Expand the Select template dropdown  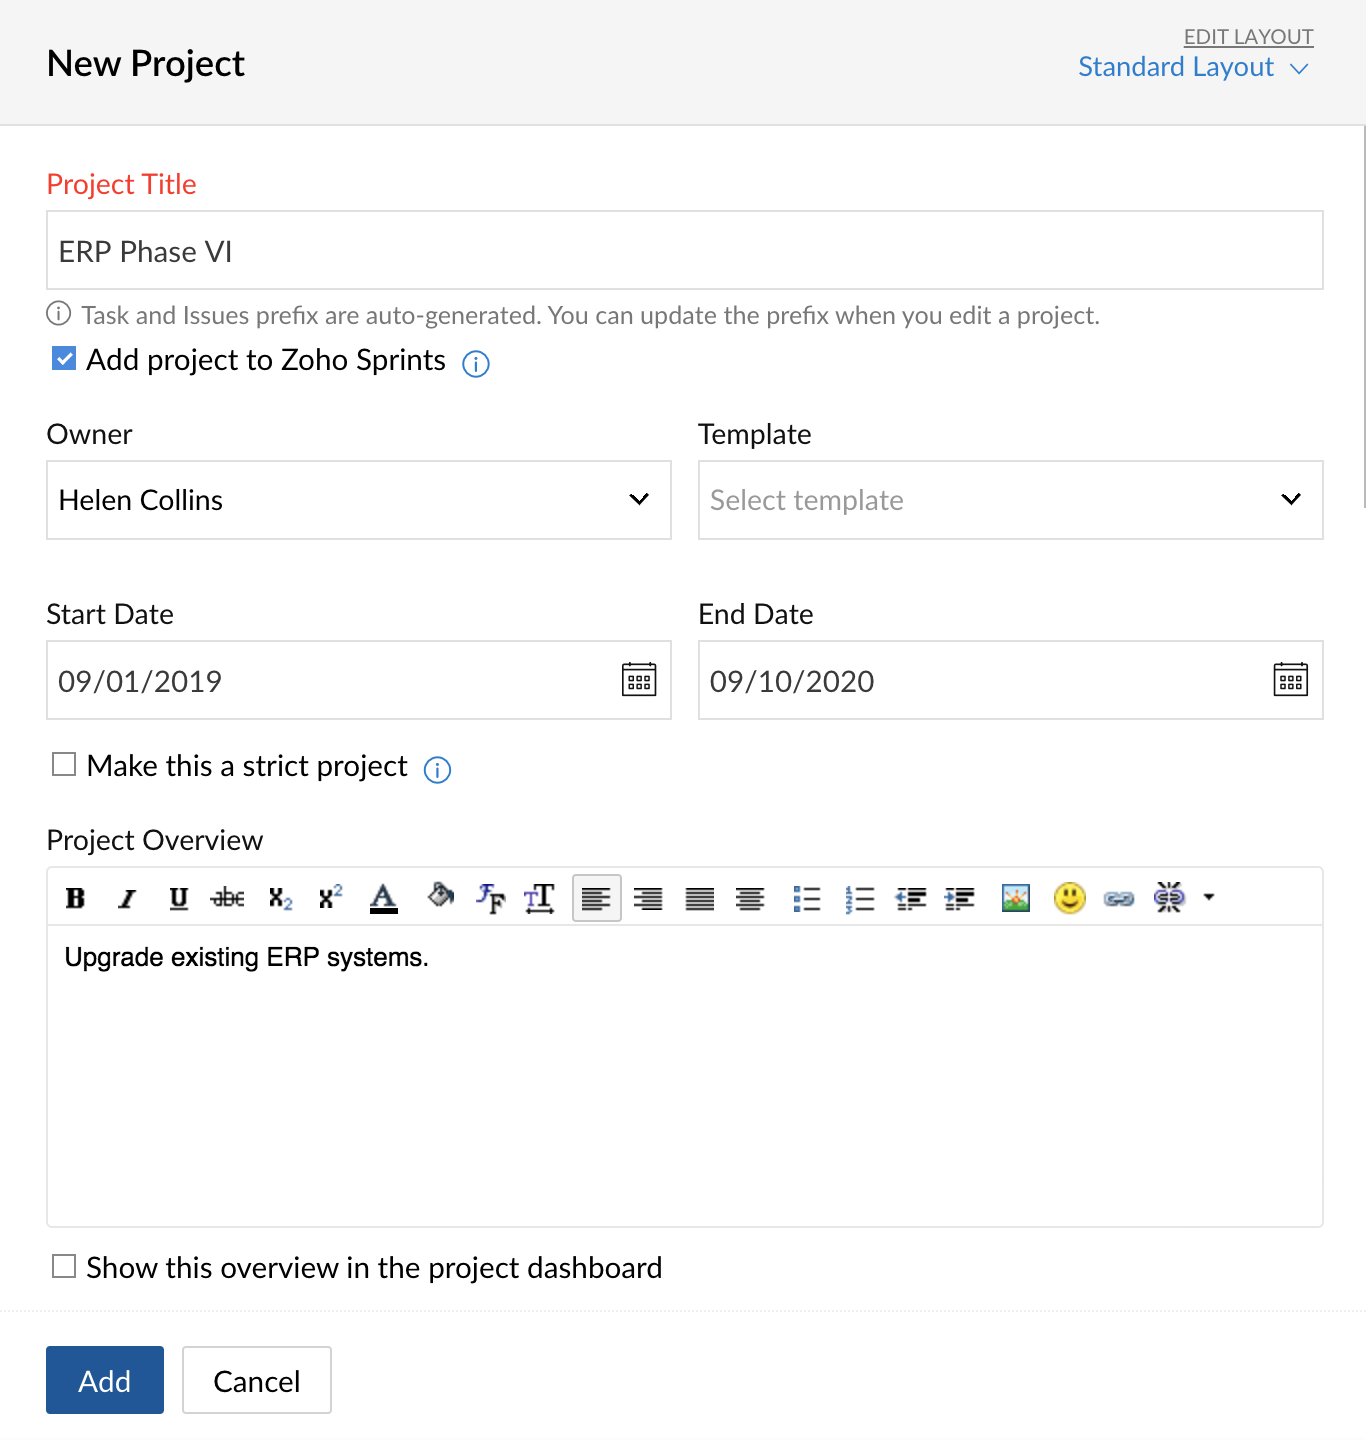1010,500
